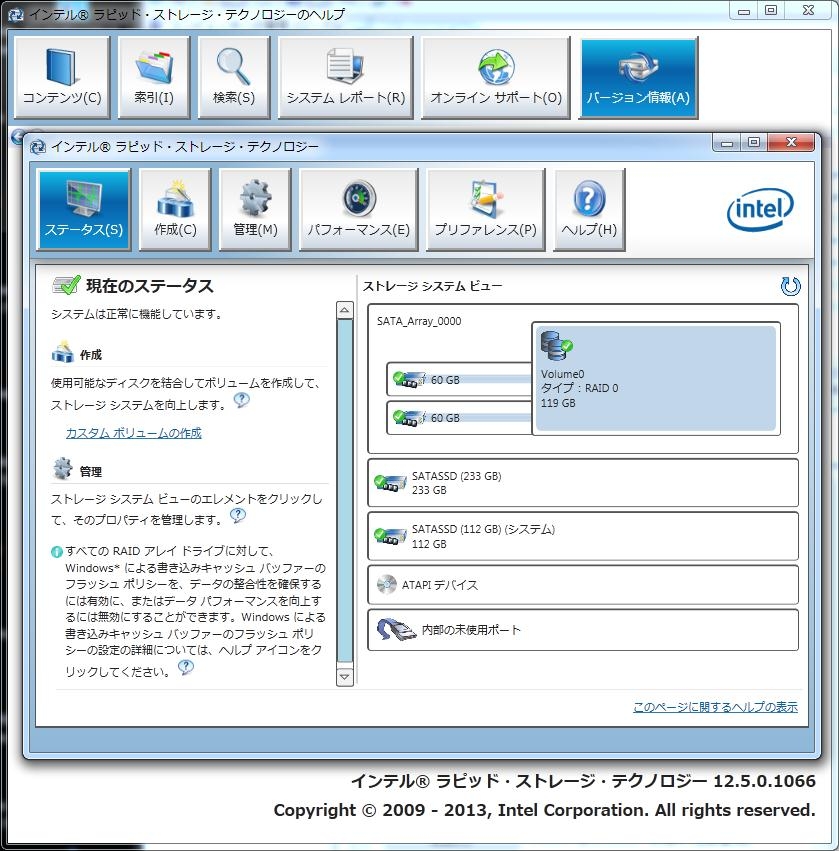Click help icon after そのプロパティを管理します

pos(238,515)
